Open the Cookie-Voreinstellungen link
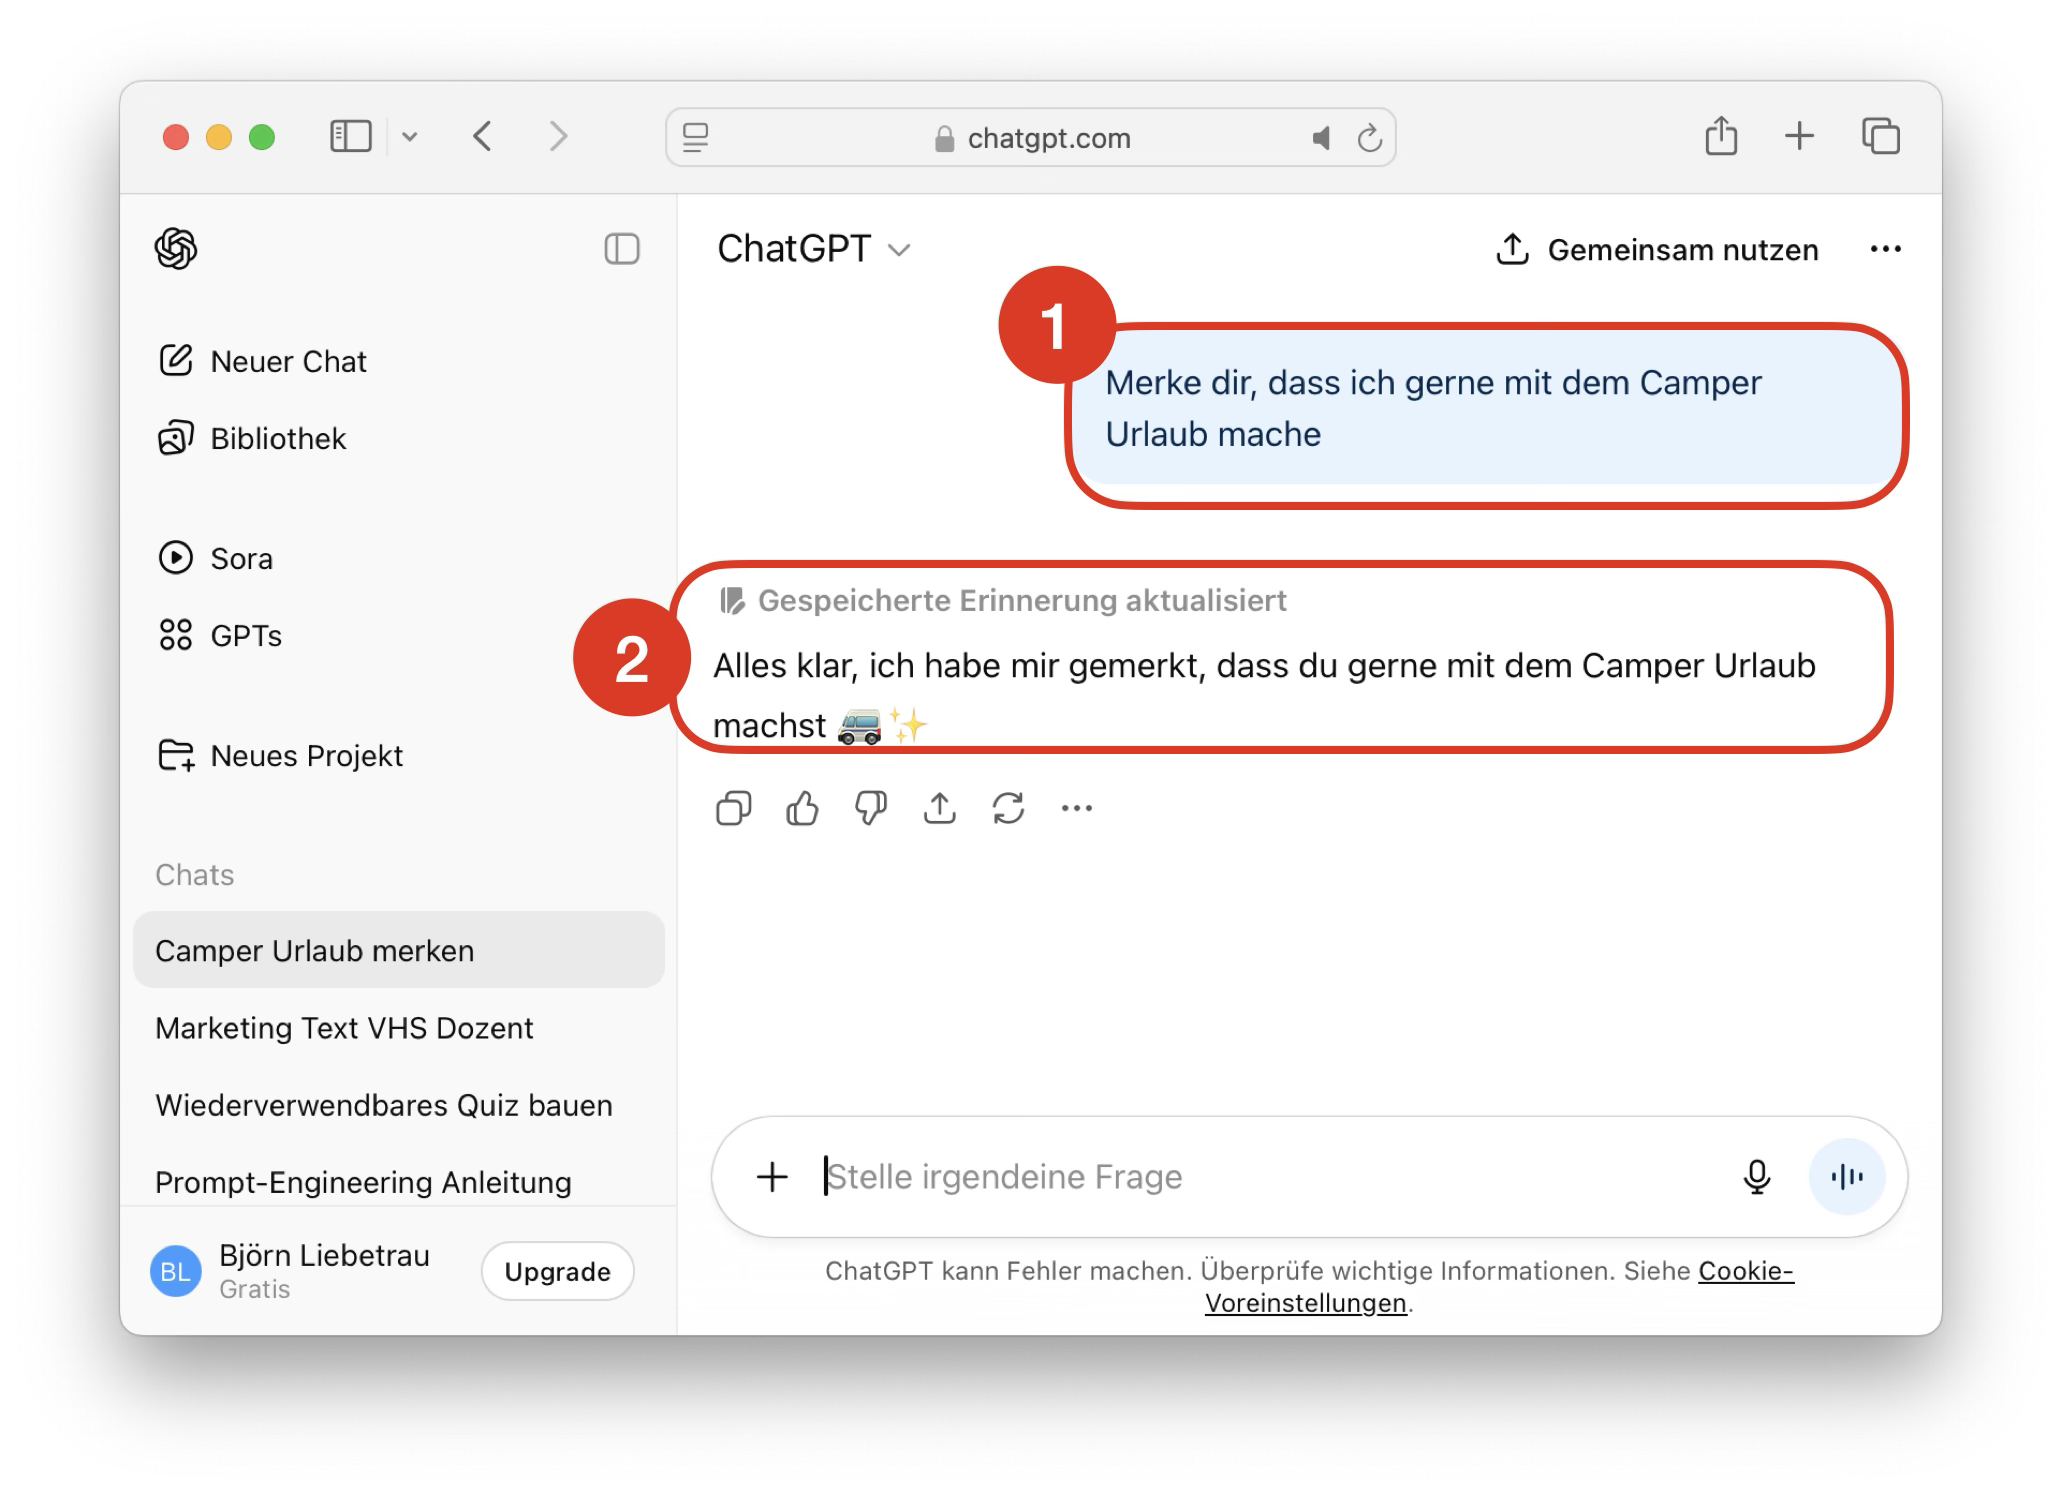 tap(1304, 1303)
